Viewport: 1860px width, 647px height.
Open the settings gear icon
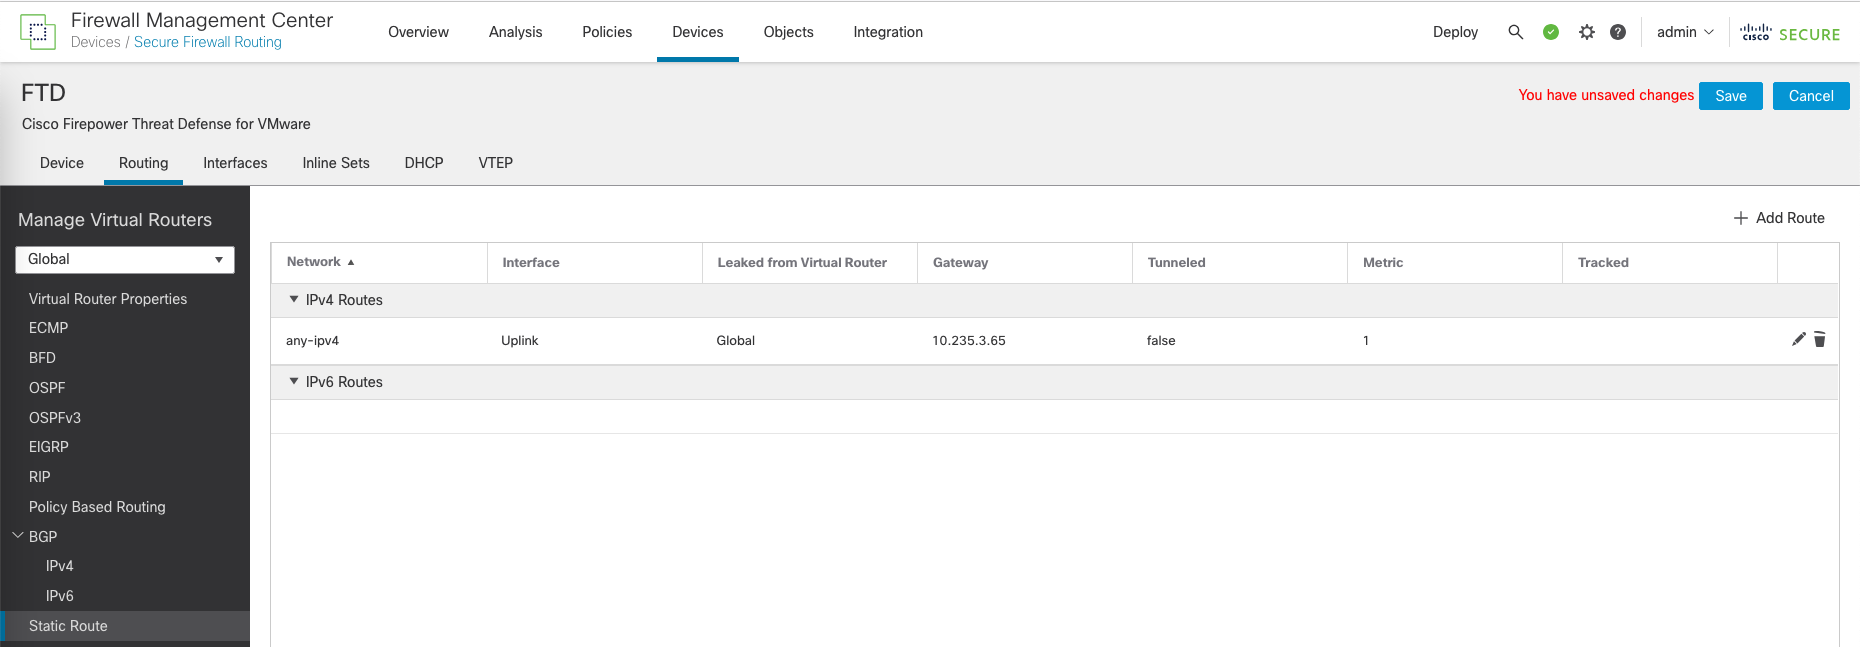[1586, 32]
